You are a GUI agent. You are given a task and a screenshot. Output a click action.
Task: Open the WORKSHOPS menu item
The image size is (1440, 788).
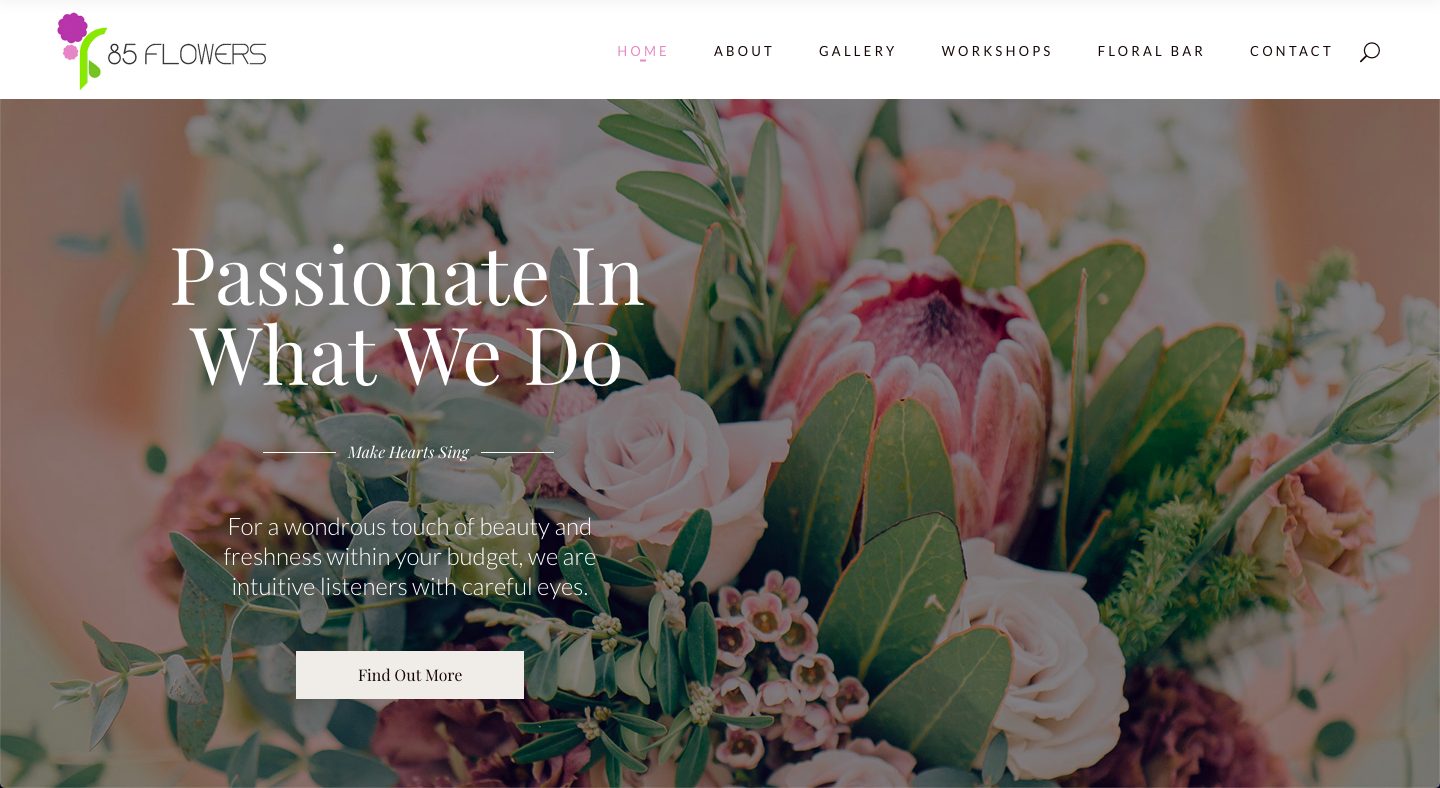tap(997, 51)
